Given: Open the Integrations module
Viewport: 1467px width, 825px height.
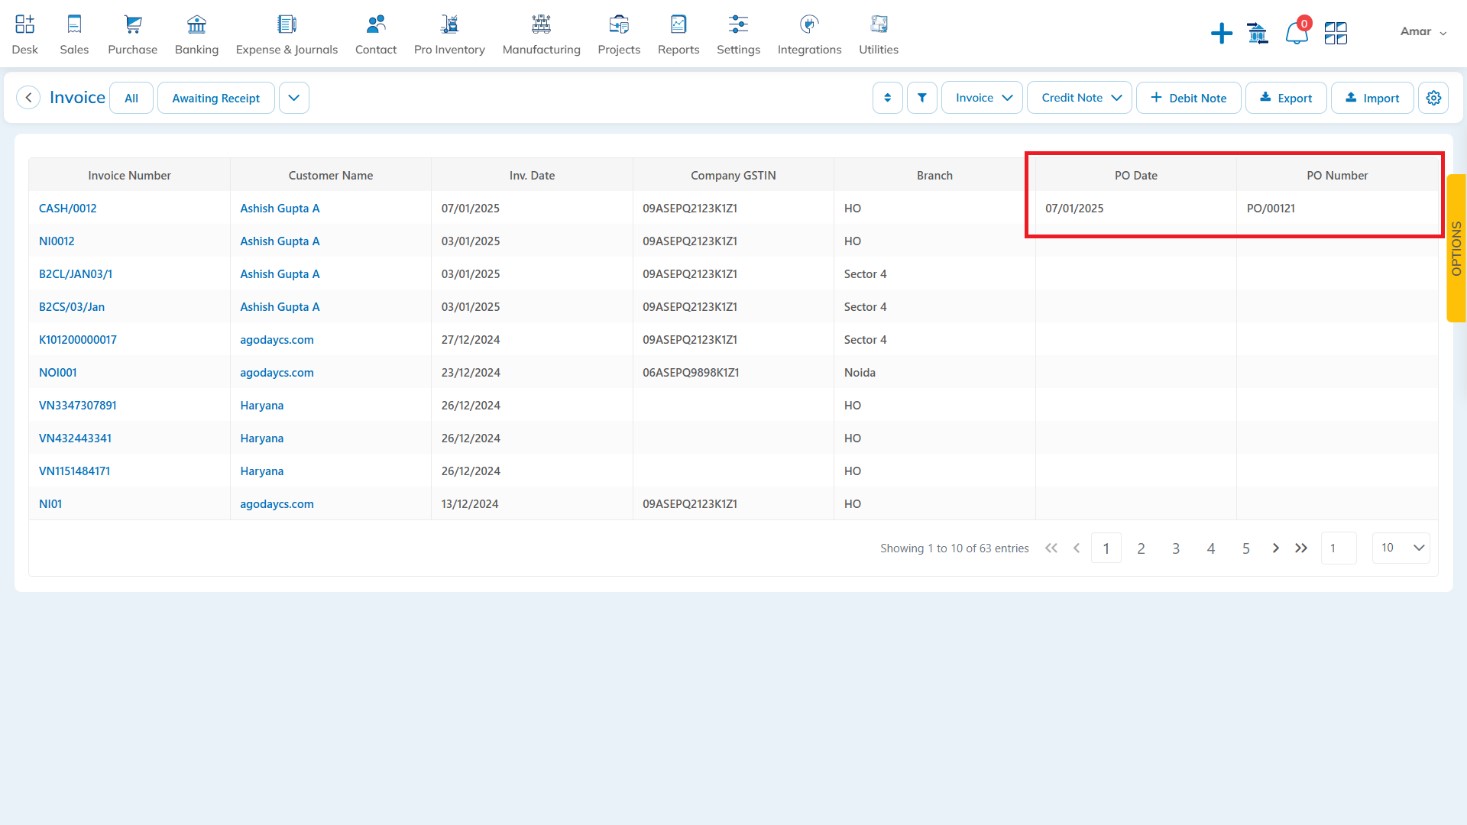Looking at the screenshot, I should [810, 34].
